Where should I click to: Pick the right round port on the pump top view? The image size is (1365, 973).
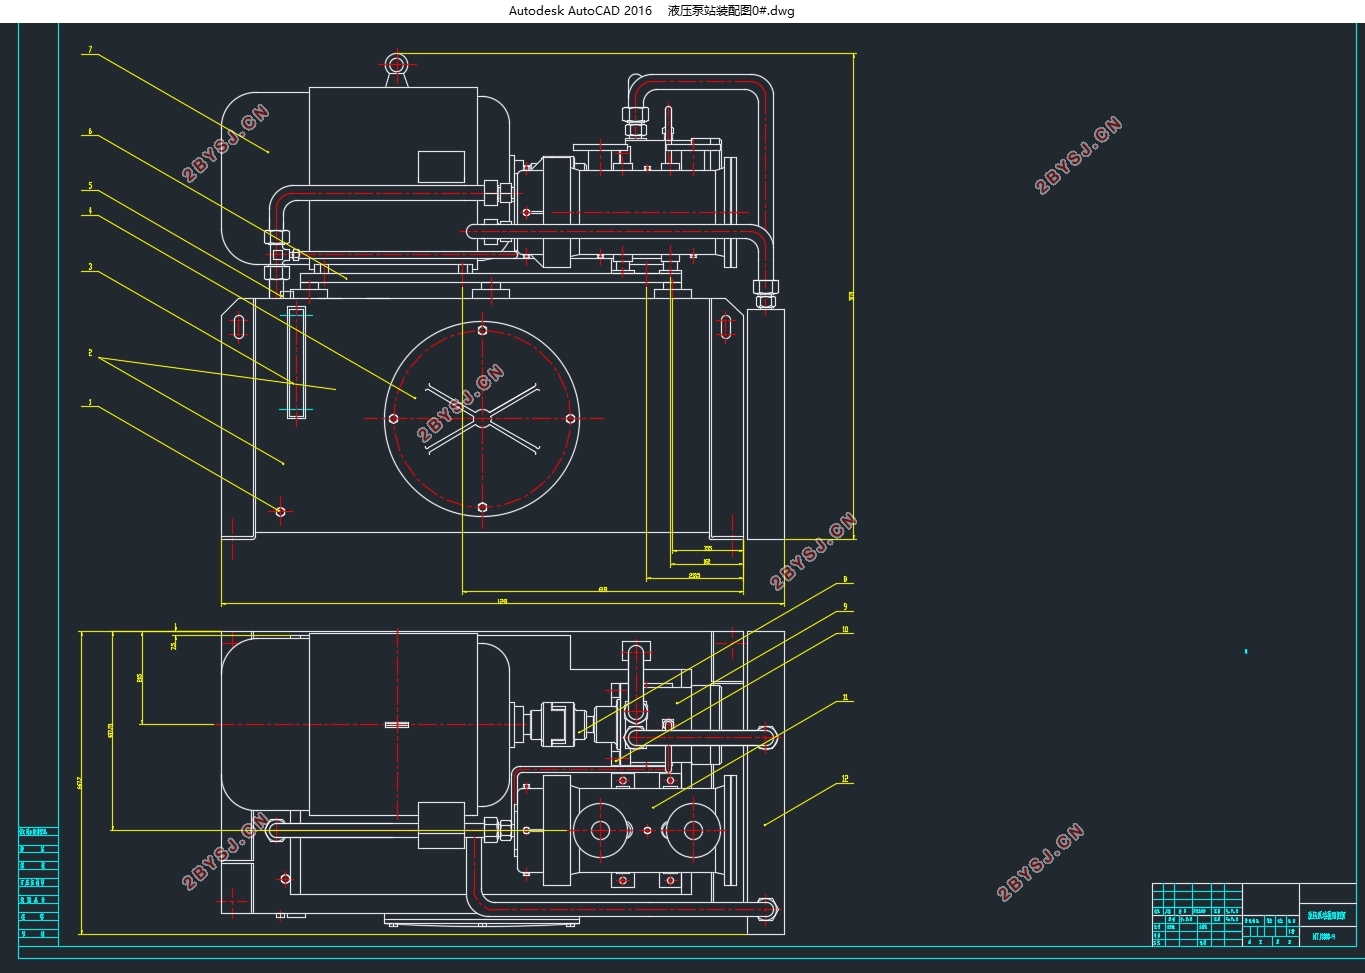[691, 830]
